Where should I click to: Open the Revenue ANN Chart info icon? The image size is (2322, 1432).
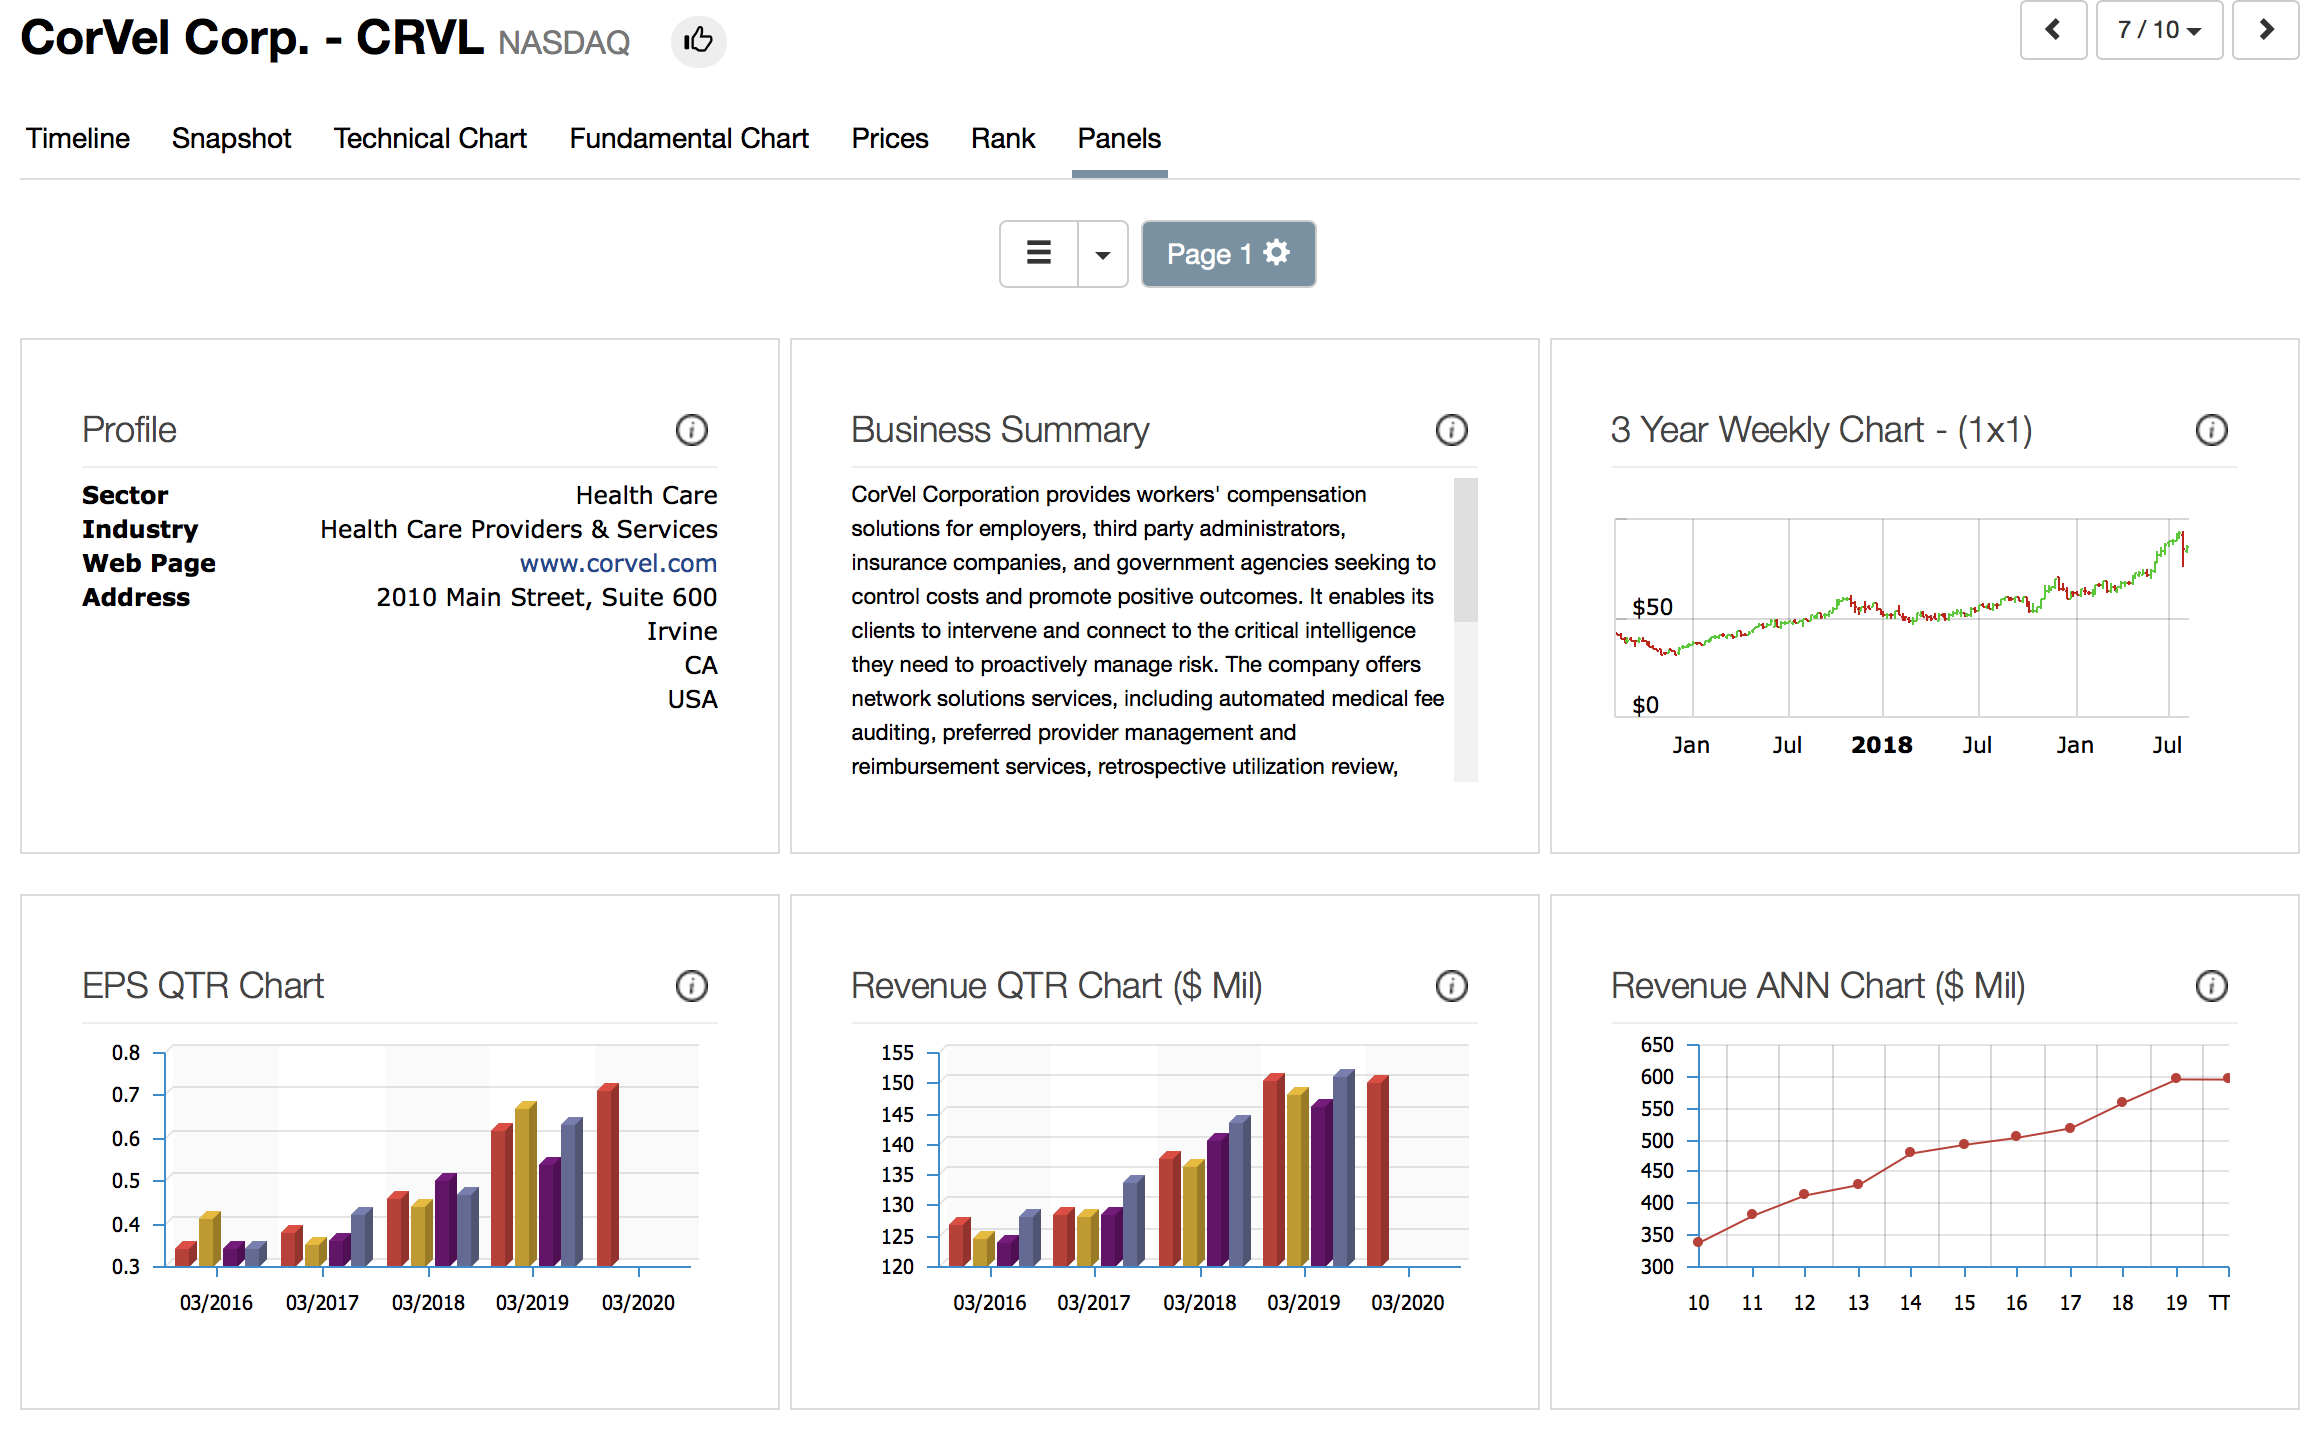pos(2211,986)
